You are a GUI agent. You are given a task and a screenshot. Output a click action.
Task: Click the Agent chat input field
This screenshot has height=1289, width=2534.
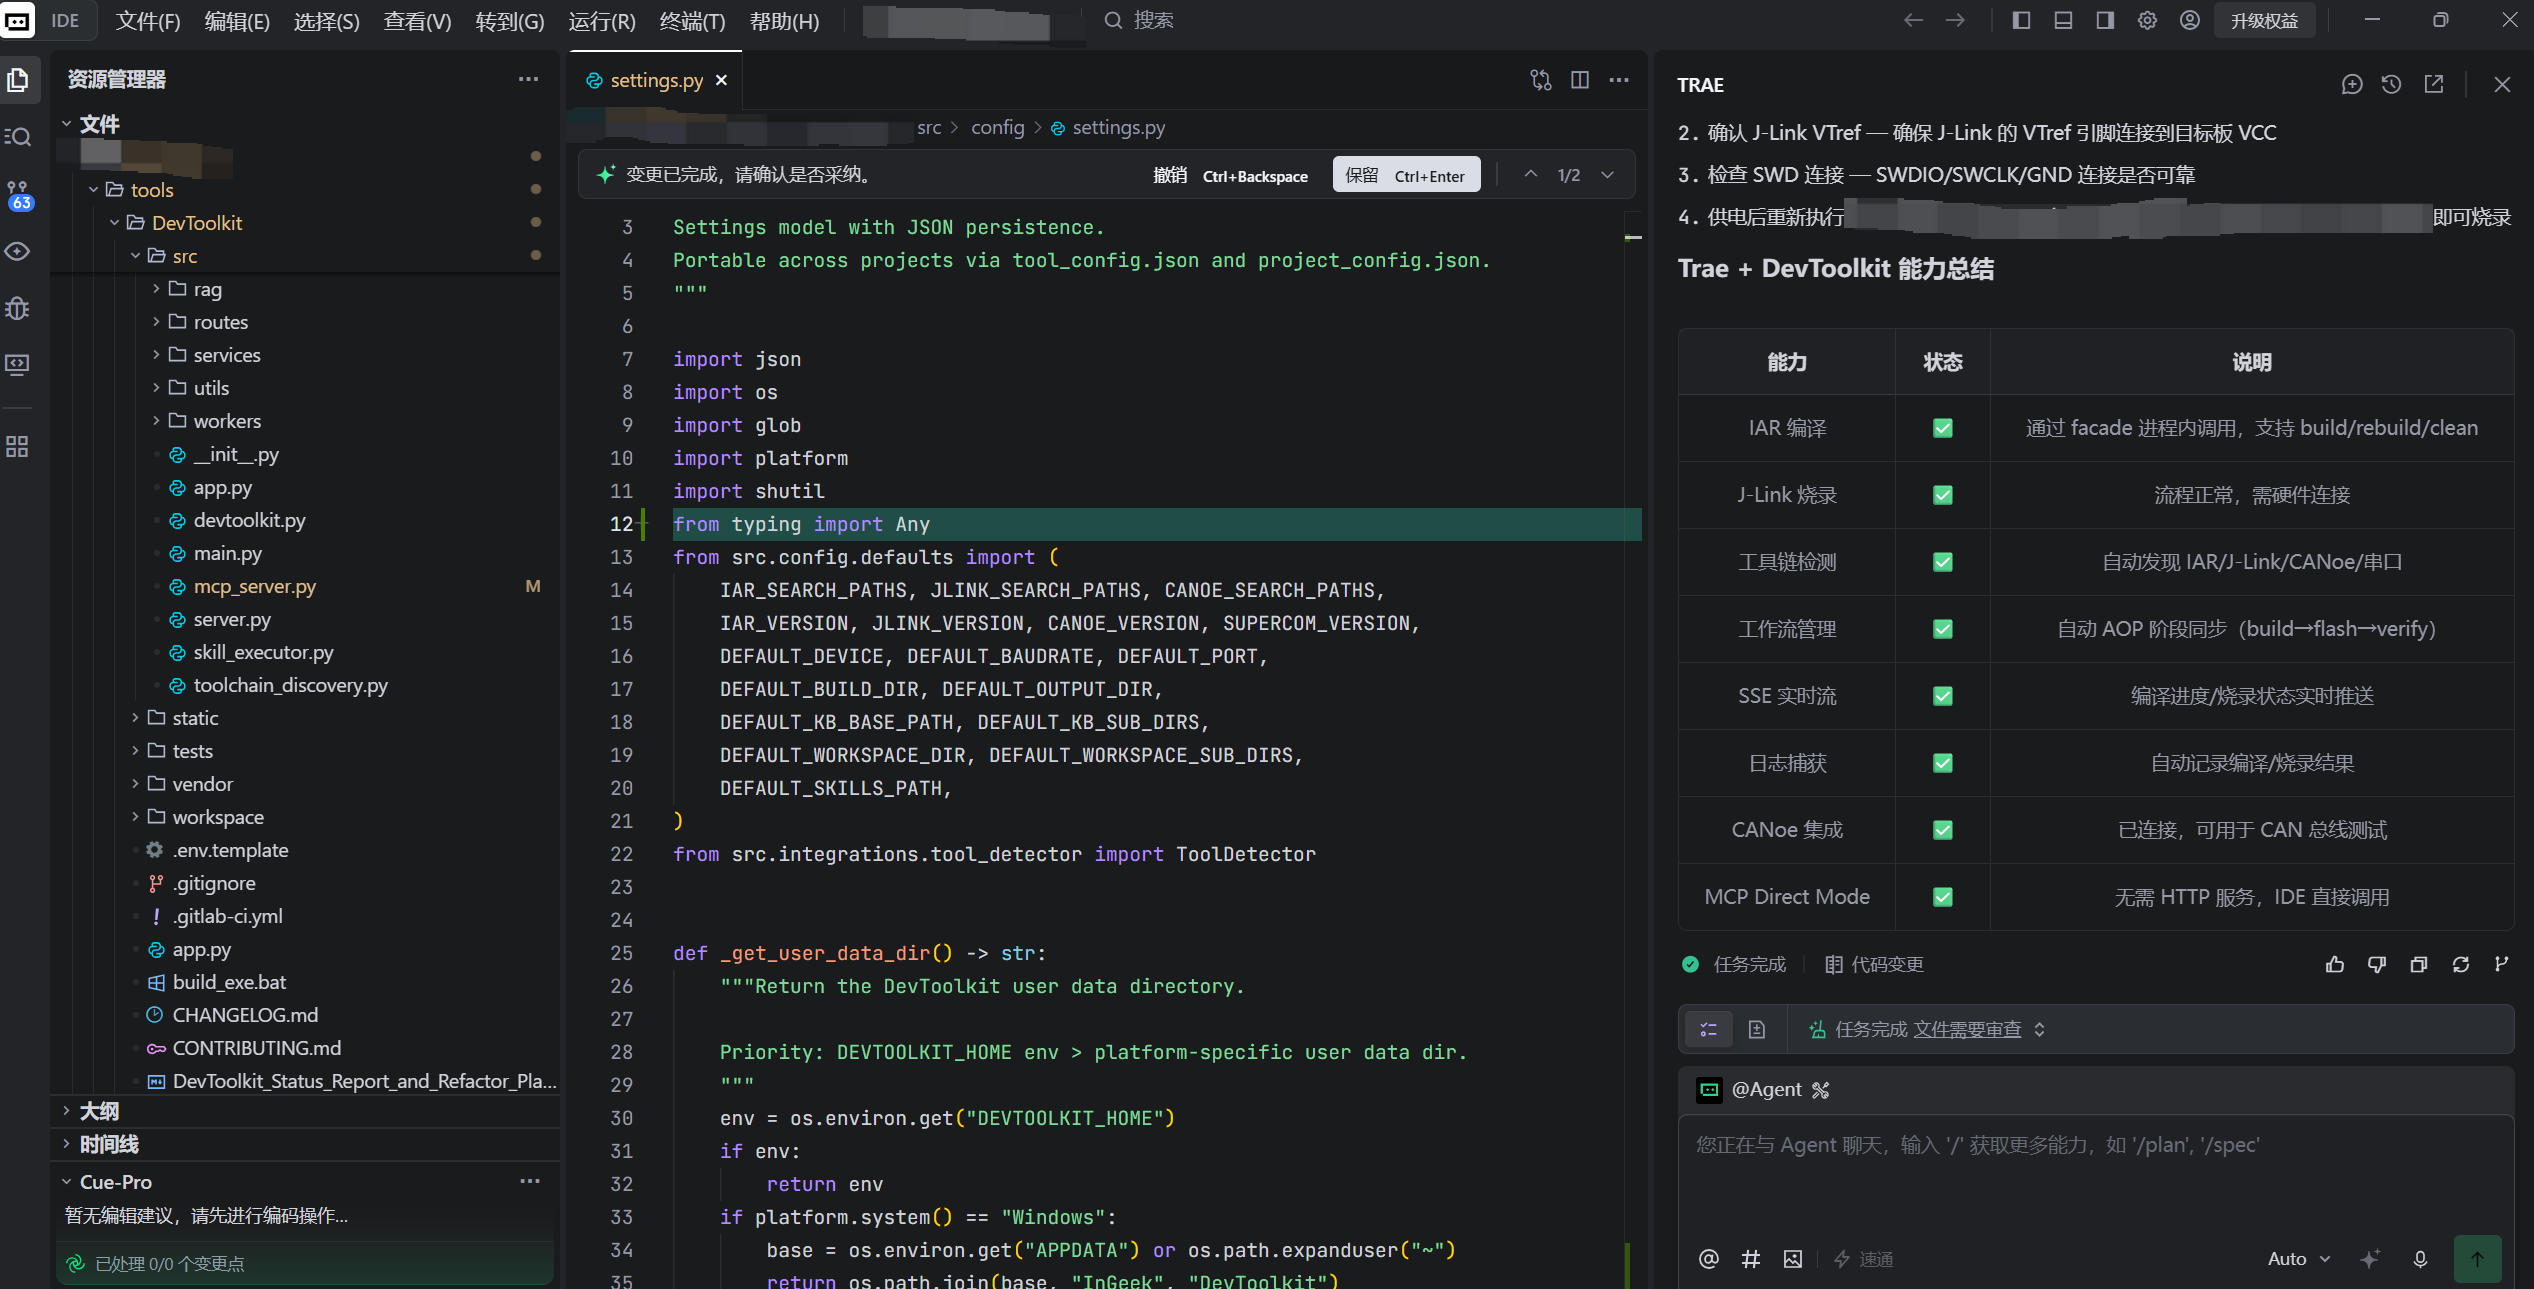tap(2095, 1175)
